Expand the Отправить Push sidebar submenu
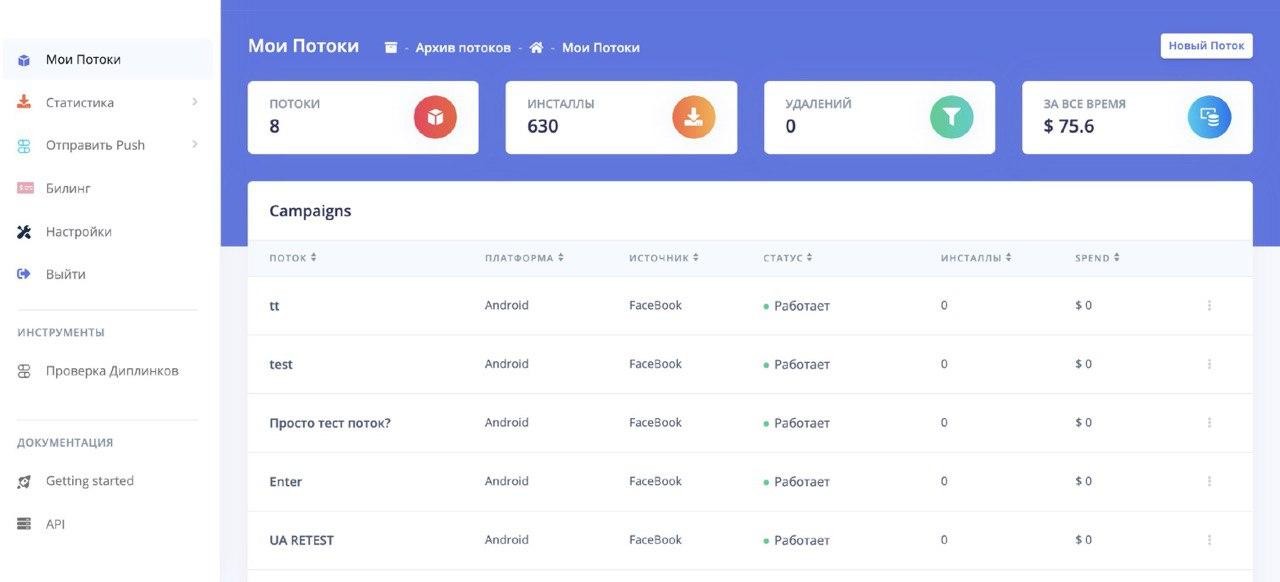Screen dimensions: 1280x582 [x=194, y=145]
